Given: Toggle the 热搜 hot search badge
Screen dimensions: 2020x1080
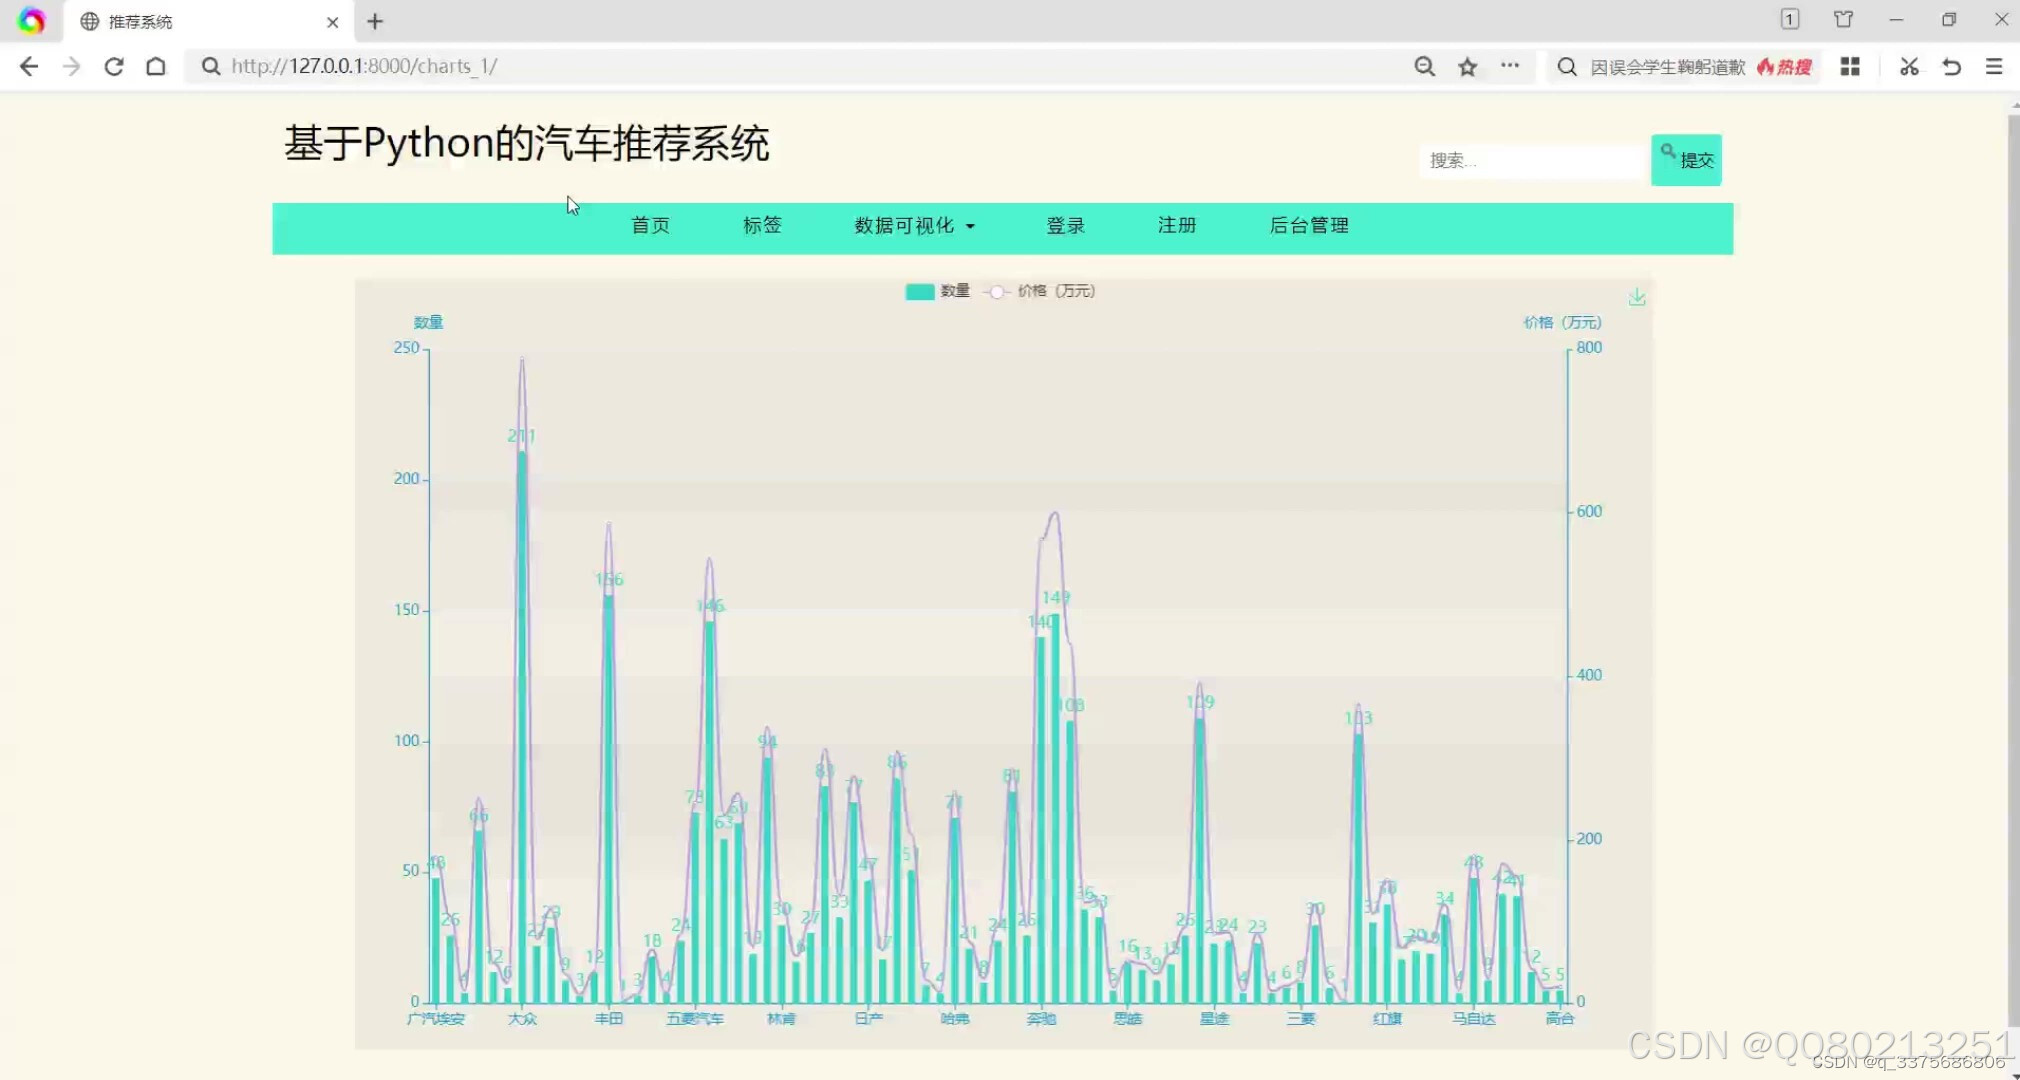Looking at the screenshot, I should pos(1785,66).
